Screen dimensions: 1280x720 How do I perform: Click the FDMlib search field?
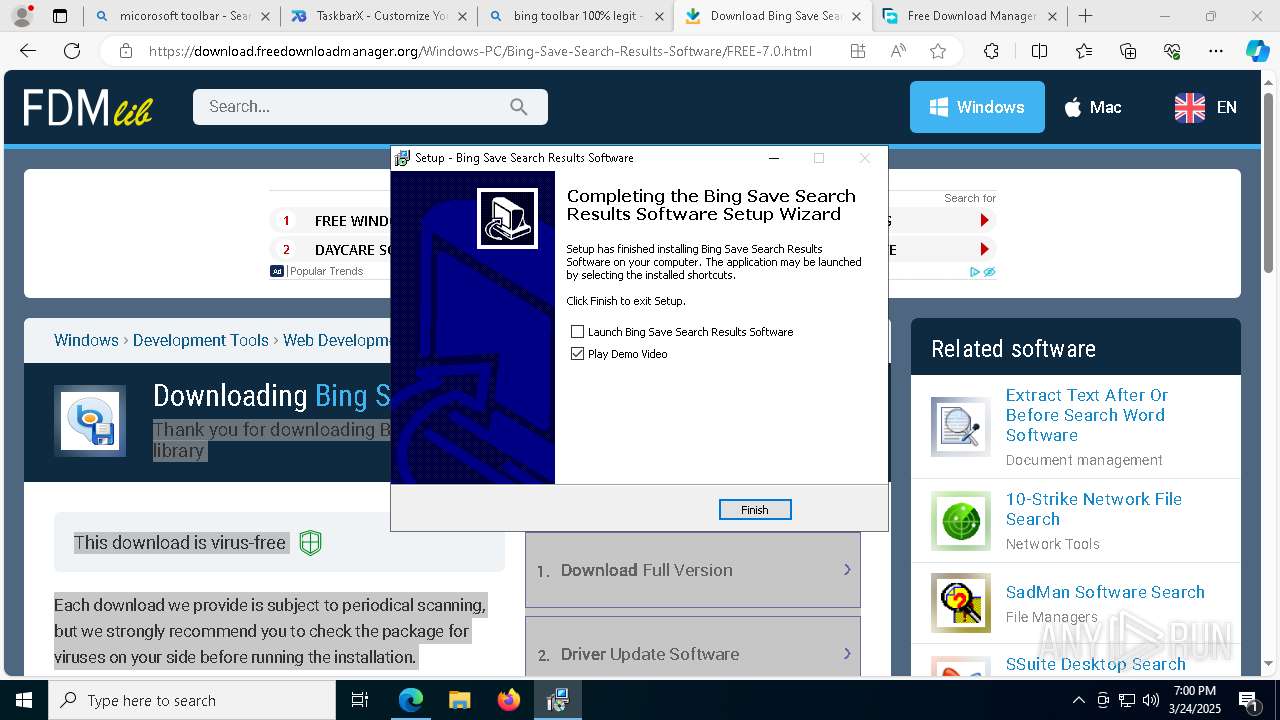tap(370, 107)
